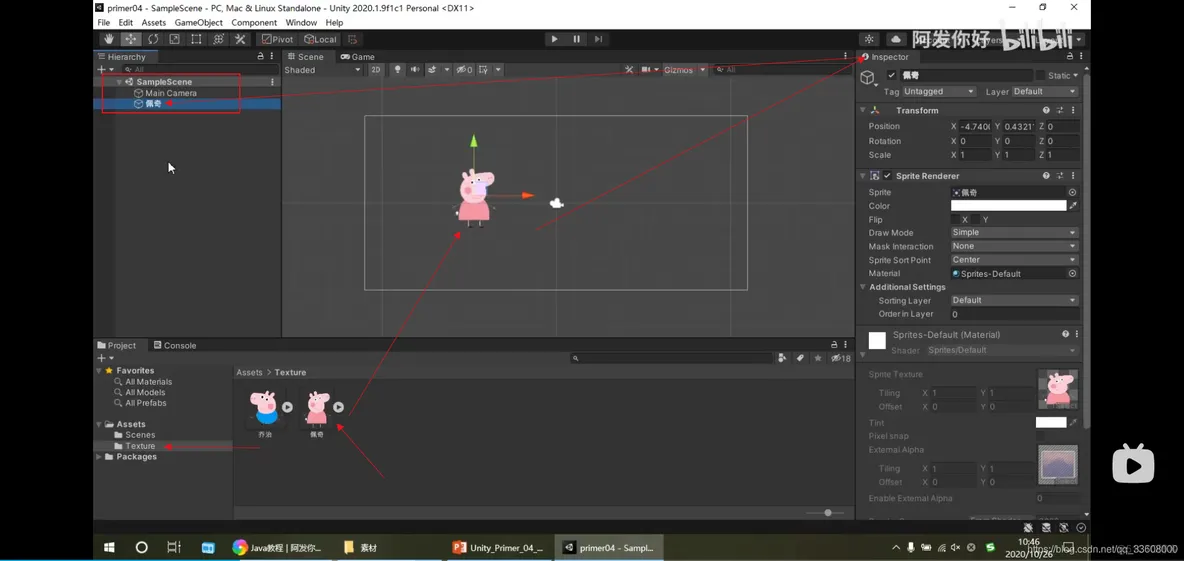
Task: Select the Rotate tool
Action: (x=153, y=39)
